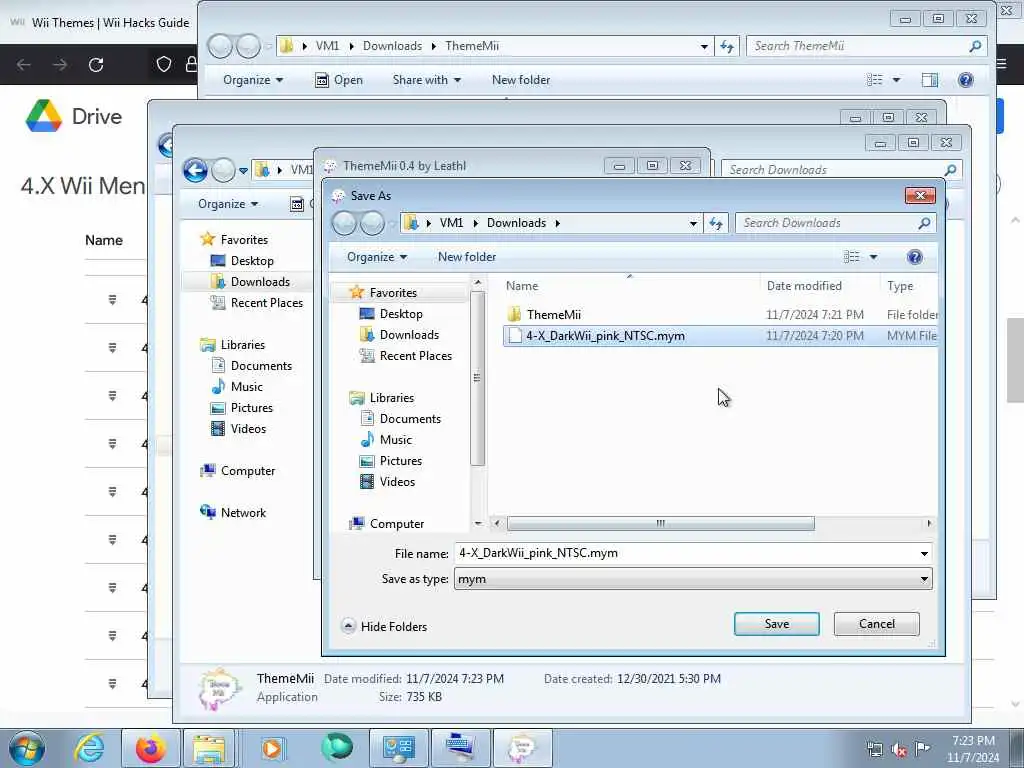Open address bar history dropdown in Save As
The height and width of the screenshot is (768, 1024).
click(693, 223)
